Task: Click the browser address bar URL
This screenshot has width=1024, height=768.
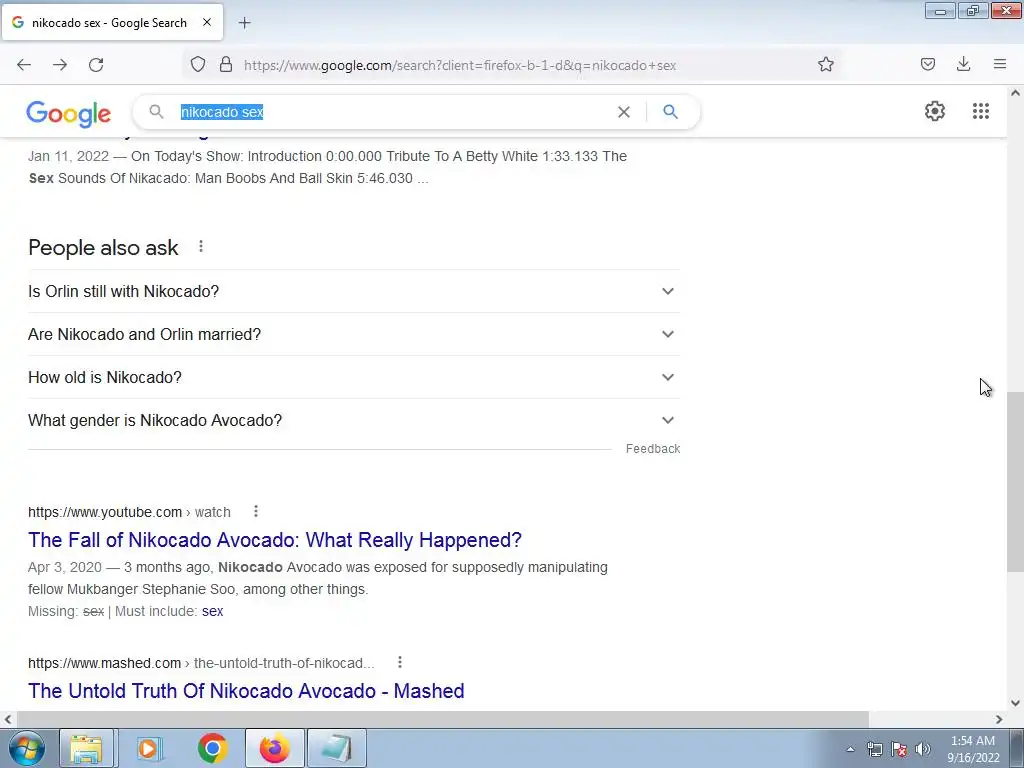Action: [x=460, y=65]
